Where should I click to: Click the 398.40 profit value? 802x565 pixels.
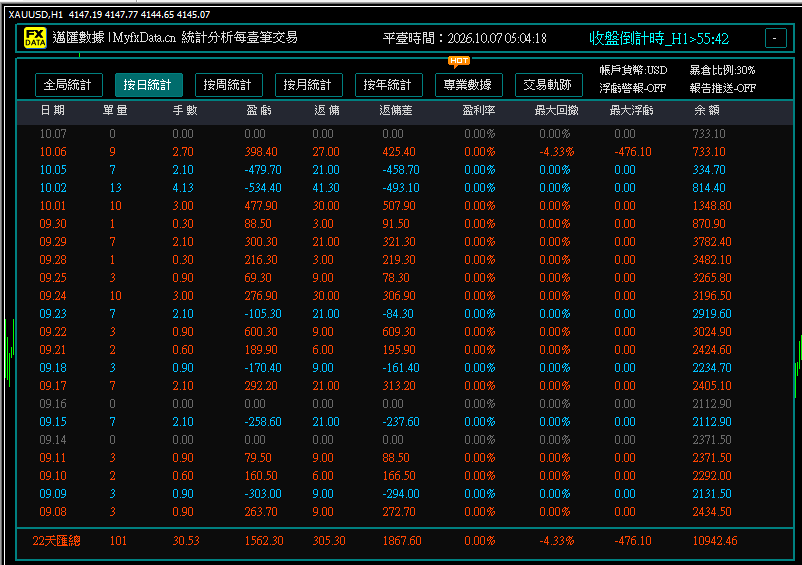pos(261,152)
